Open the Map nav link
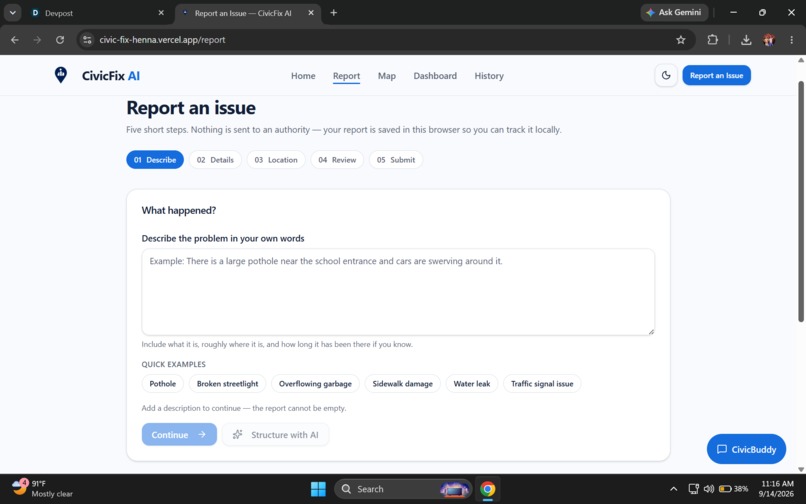The image size is (806, 504). point(387,76)
